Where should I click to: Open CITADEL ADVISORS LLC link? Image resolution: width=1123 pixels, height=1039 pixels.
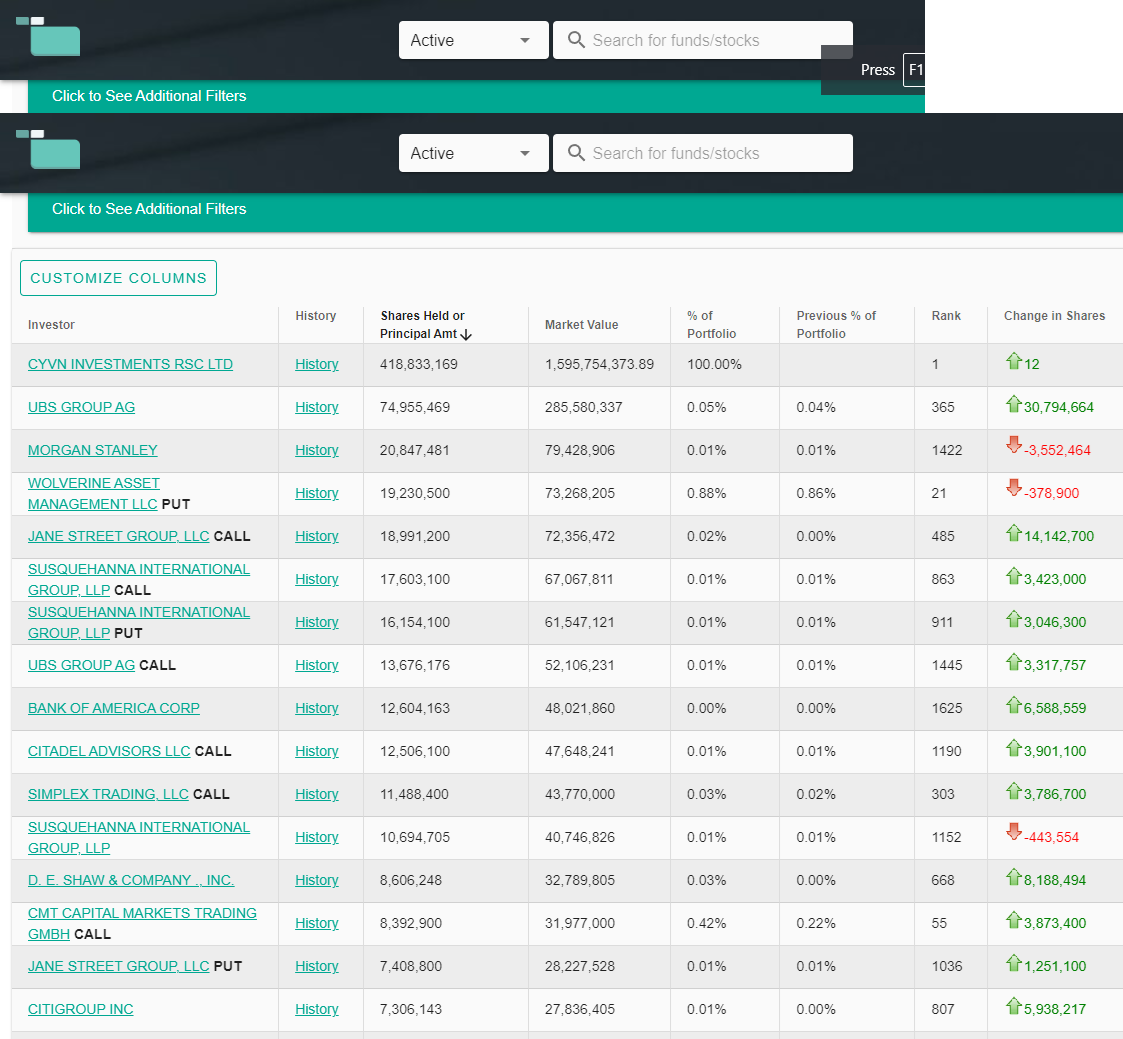(x=109, y=750)
